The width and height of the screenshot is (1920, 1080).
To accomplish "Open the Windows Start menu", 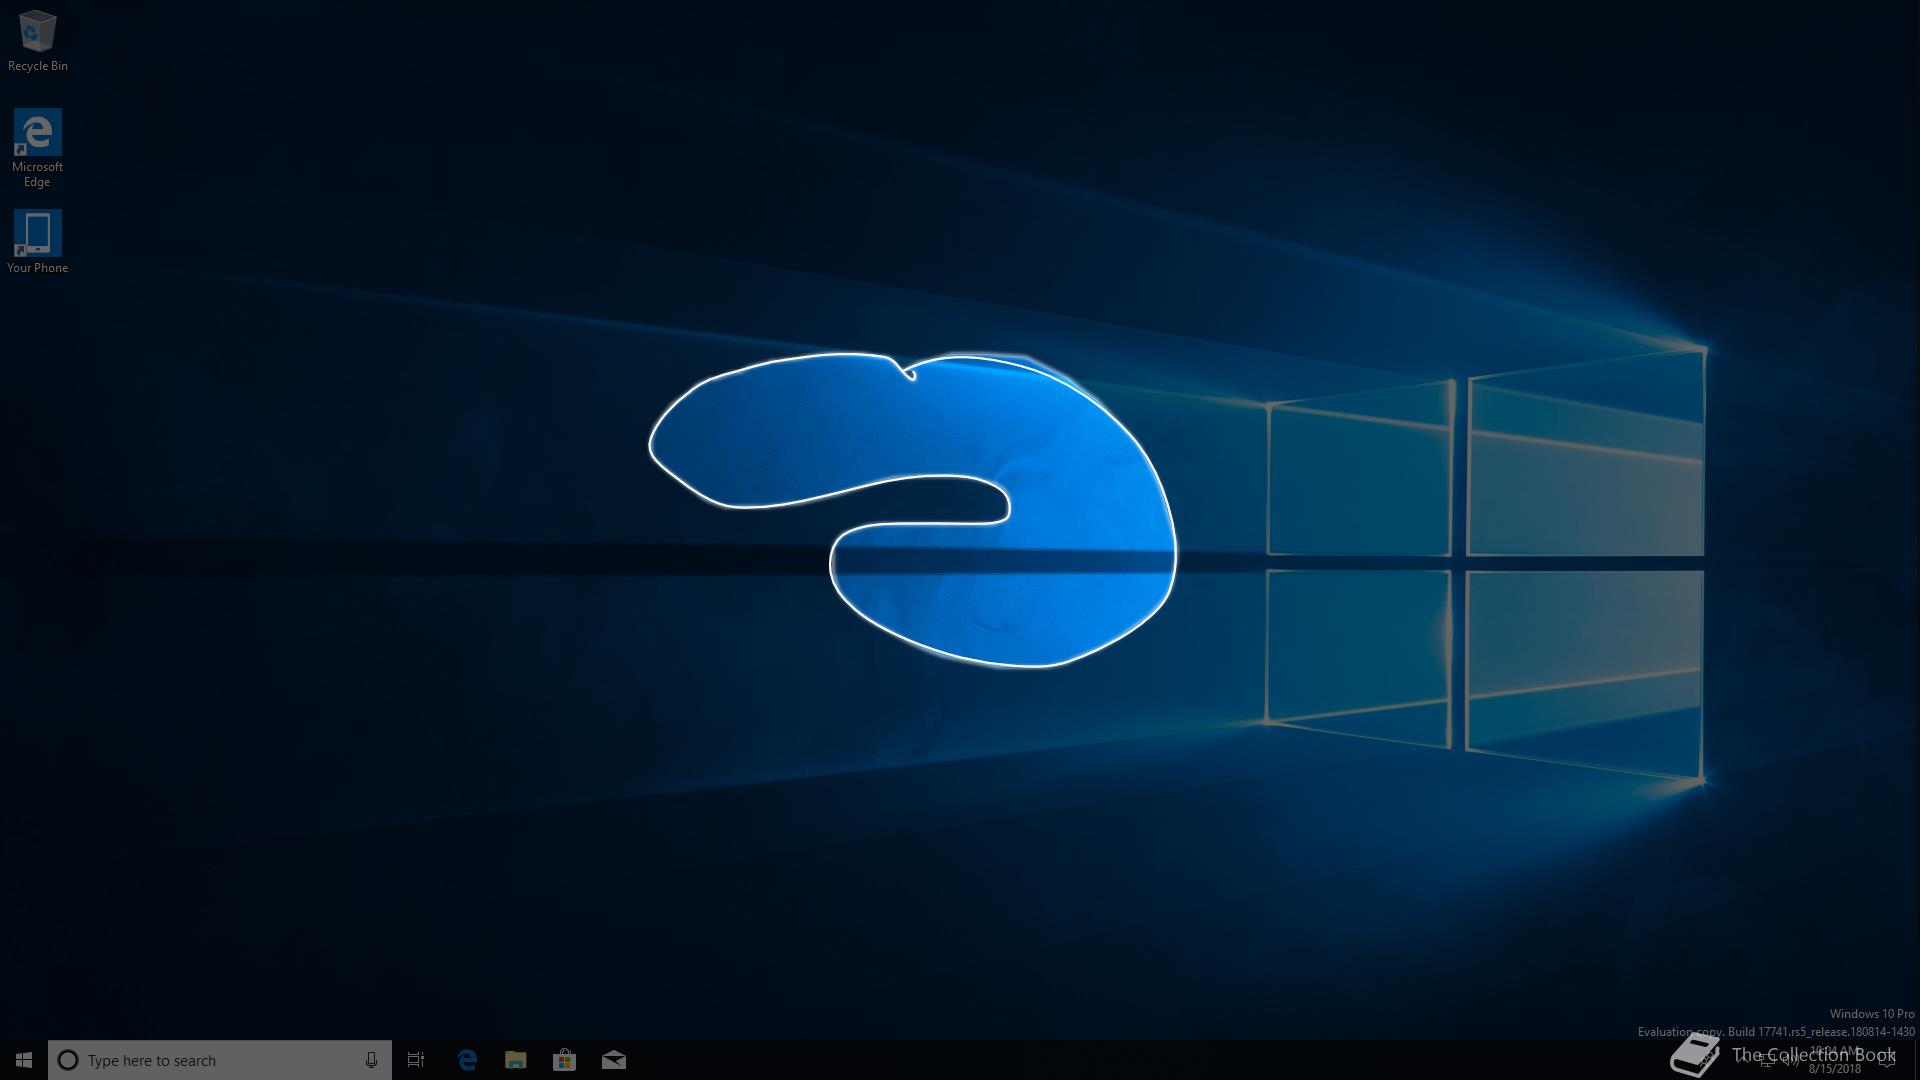I will [24, 1060].
